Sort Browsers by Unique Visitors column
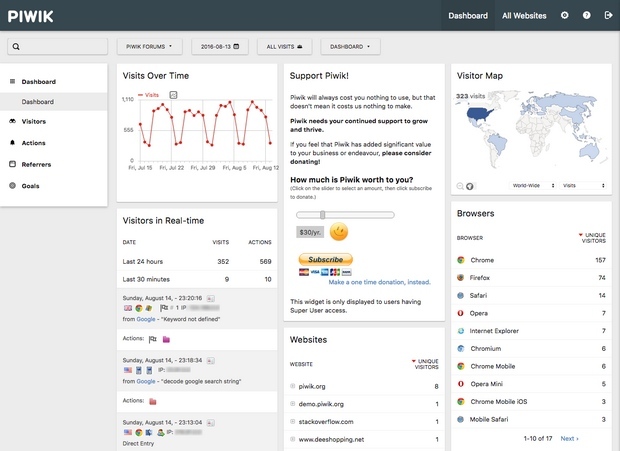 pos(592,238)
